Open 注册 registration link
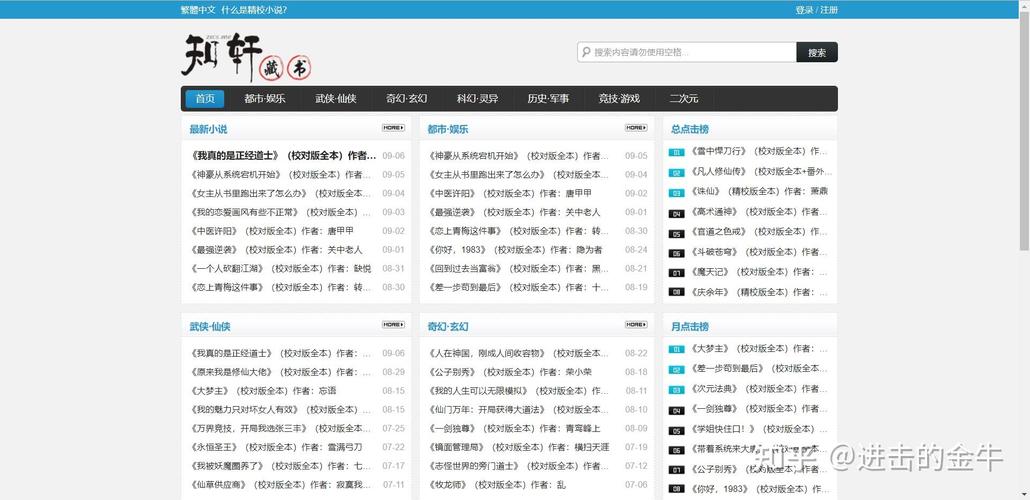1030x500 pixels. [829, 10]
